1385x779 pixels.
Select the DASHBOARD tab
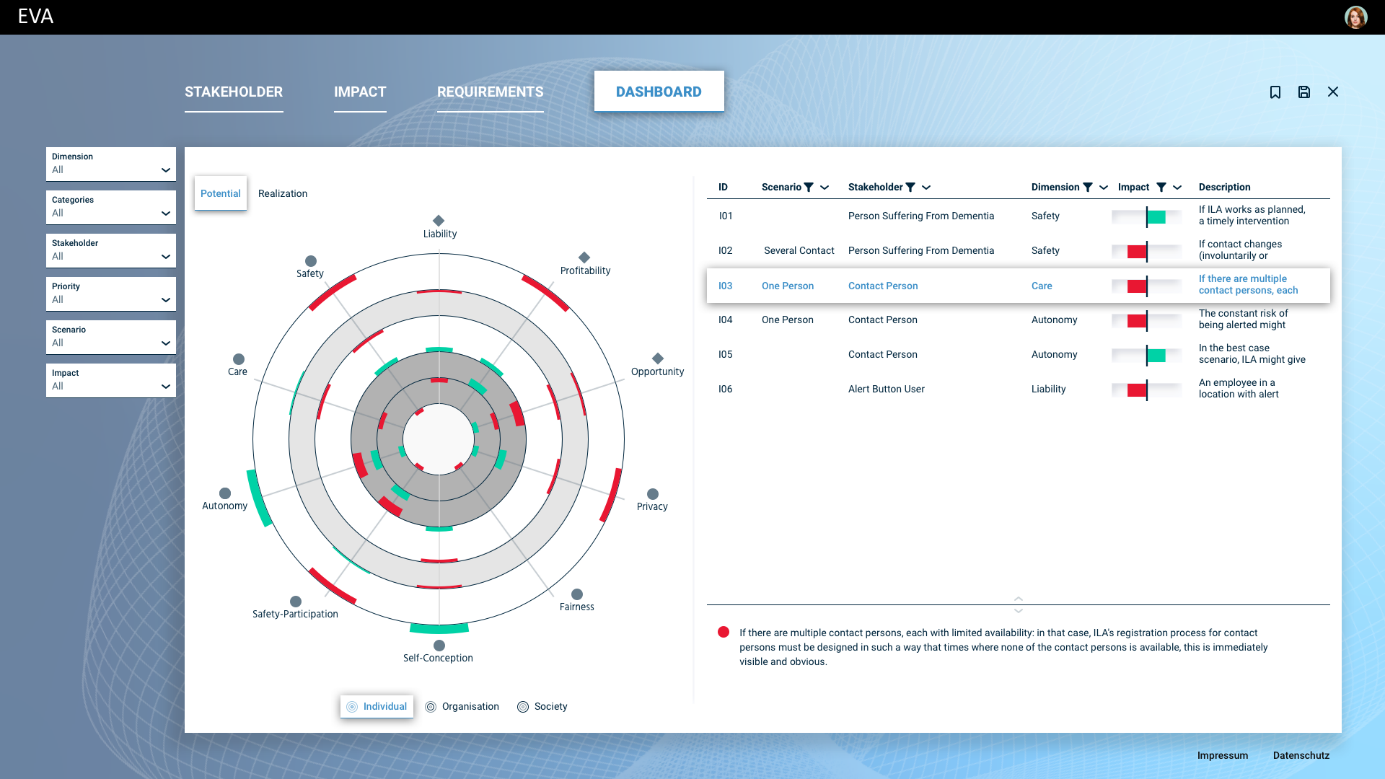659,92
